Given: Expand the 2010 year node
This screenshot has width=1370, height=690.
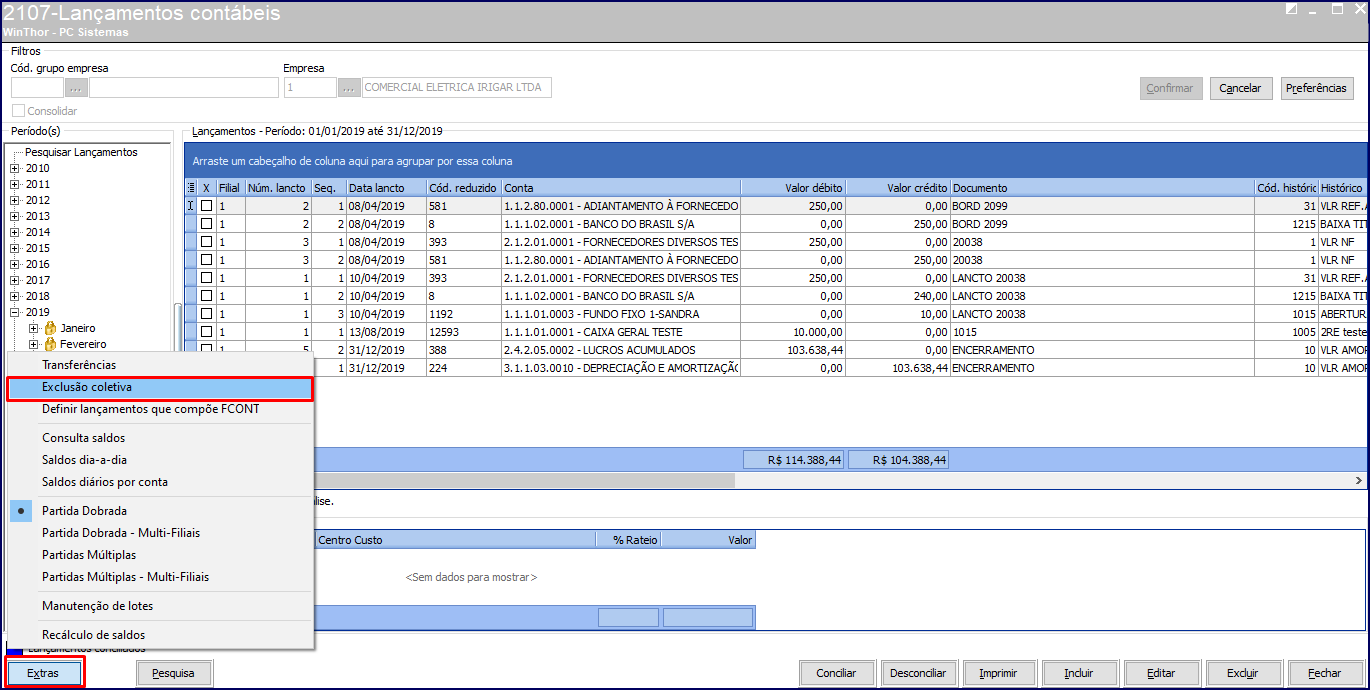Looking at the screenshot, I should [x=15, y=168].
